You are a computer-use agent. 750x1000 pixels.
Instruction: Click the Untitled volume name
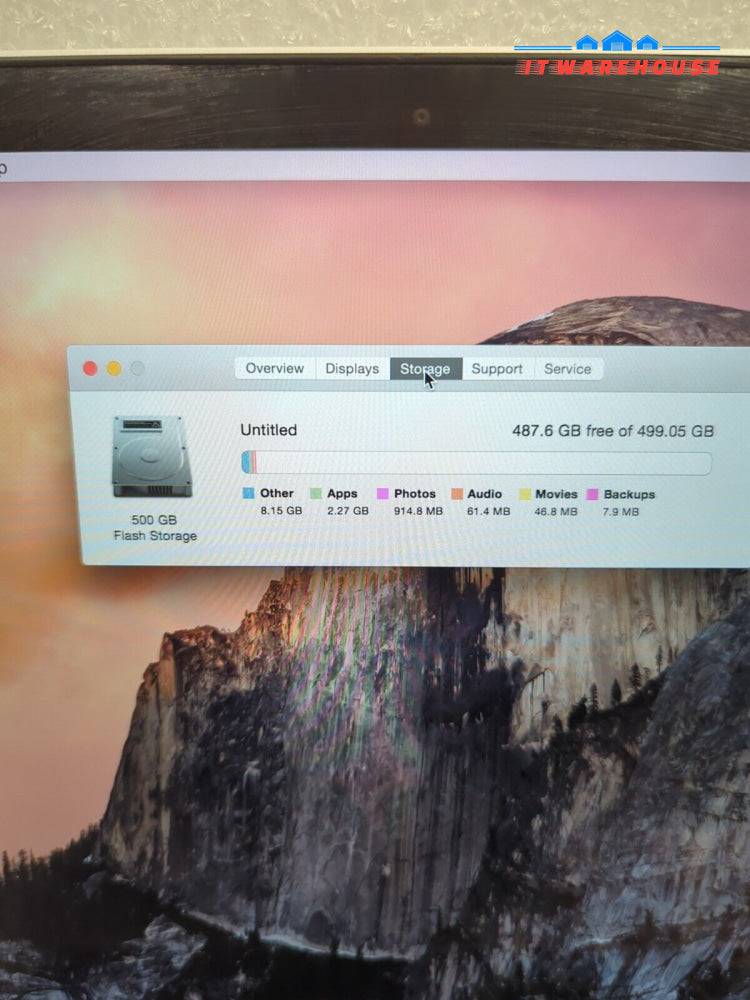(268, 430)
